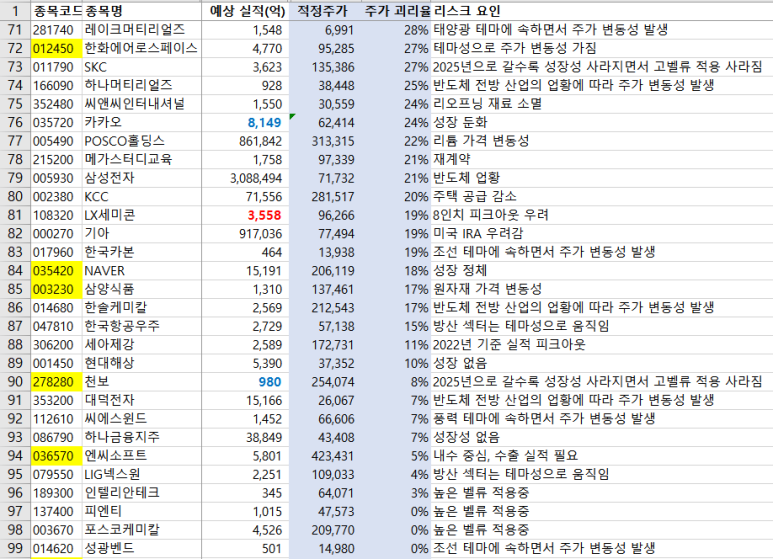
Task: Select red value 3,558 for LX세미콘
Action: pos(245,215)
